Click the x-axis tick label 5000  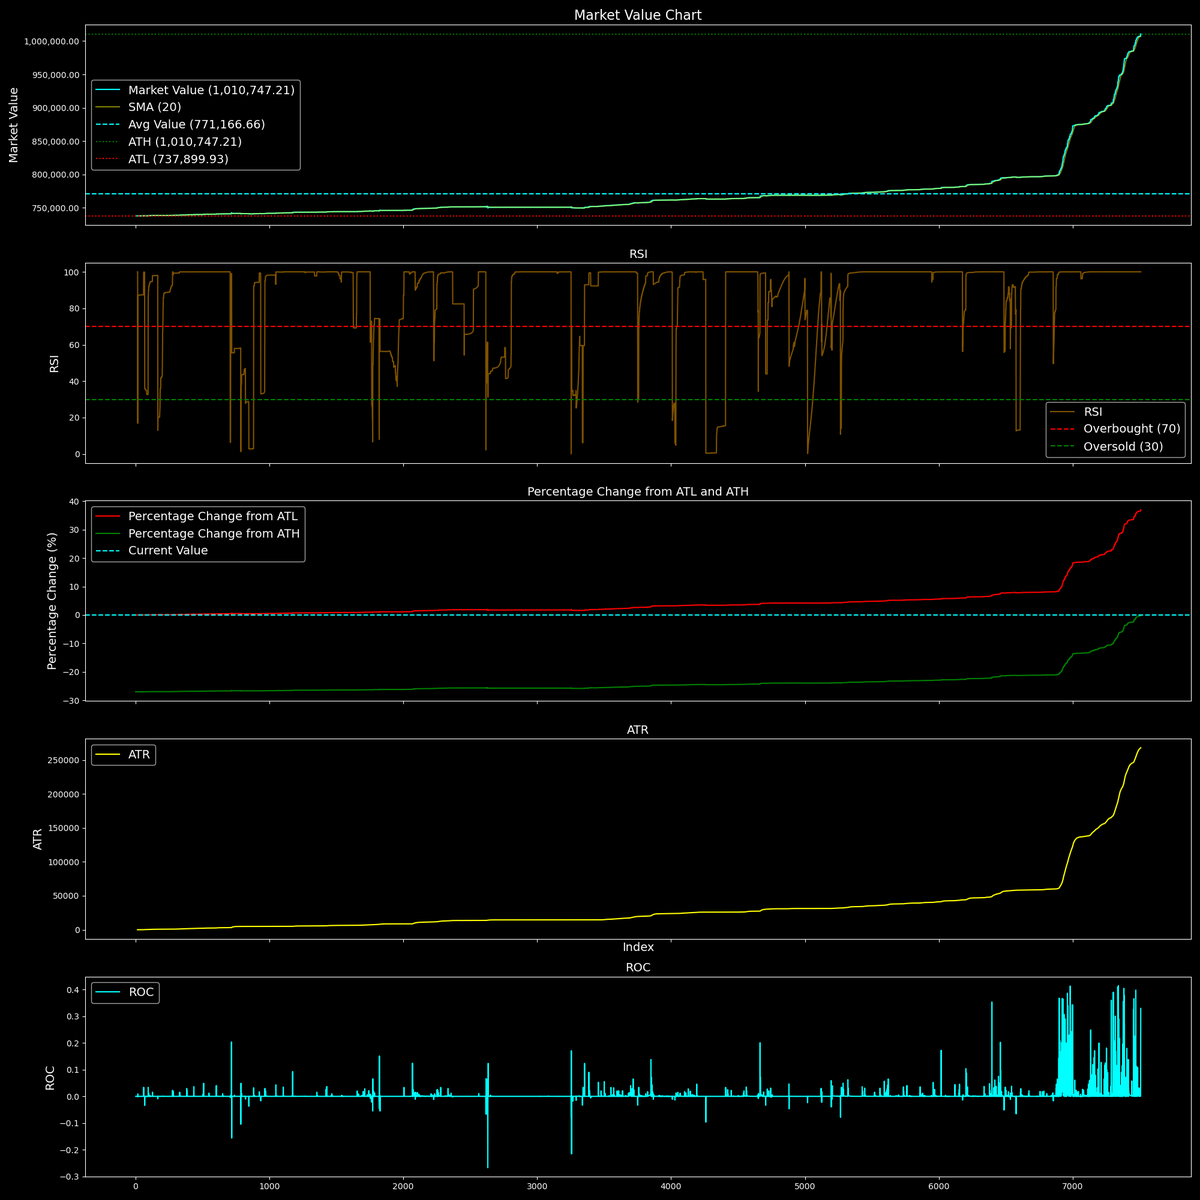tap(805, 1187)
